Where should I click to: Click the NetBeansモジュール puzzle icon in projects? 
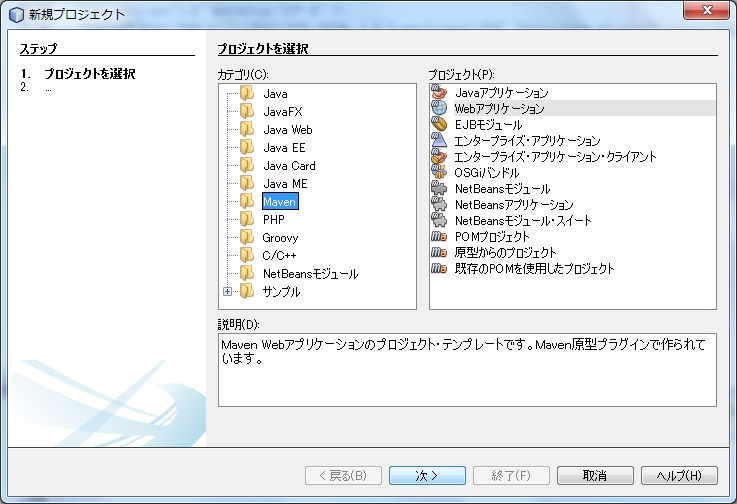pyautogui.click(x=439, y=188)
